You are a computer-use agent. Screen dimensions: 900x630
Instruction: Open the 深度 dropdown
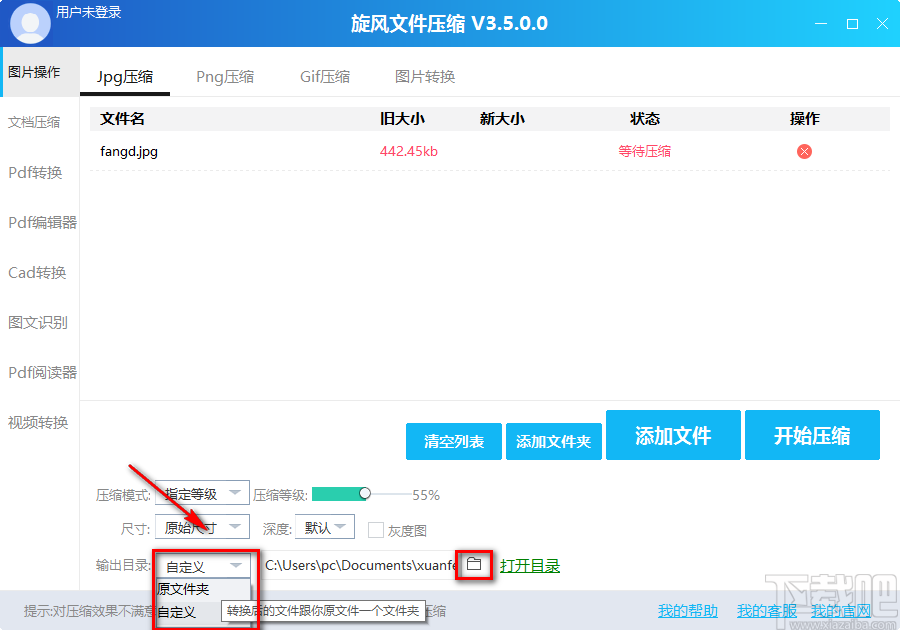[324, 527]
